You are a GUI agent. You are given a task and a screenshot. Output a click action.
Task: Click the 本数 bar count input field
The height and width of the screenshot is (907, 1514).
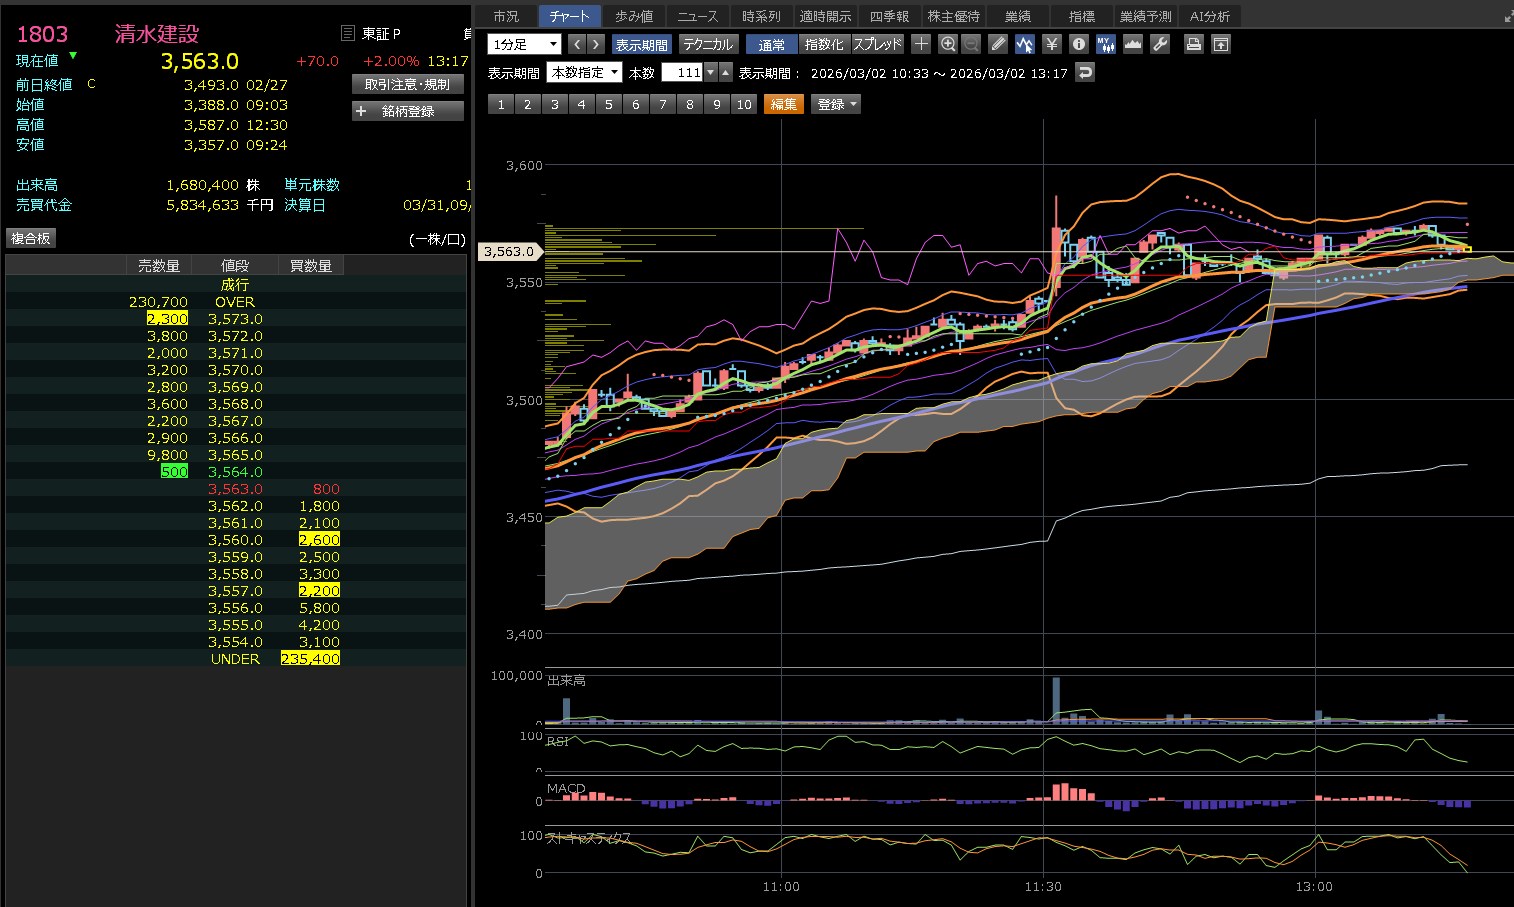coord(682,72)
